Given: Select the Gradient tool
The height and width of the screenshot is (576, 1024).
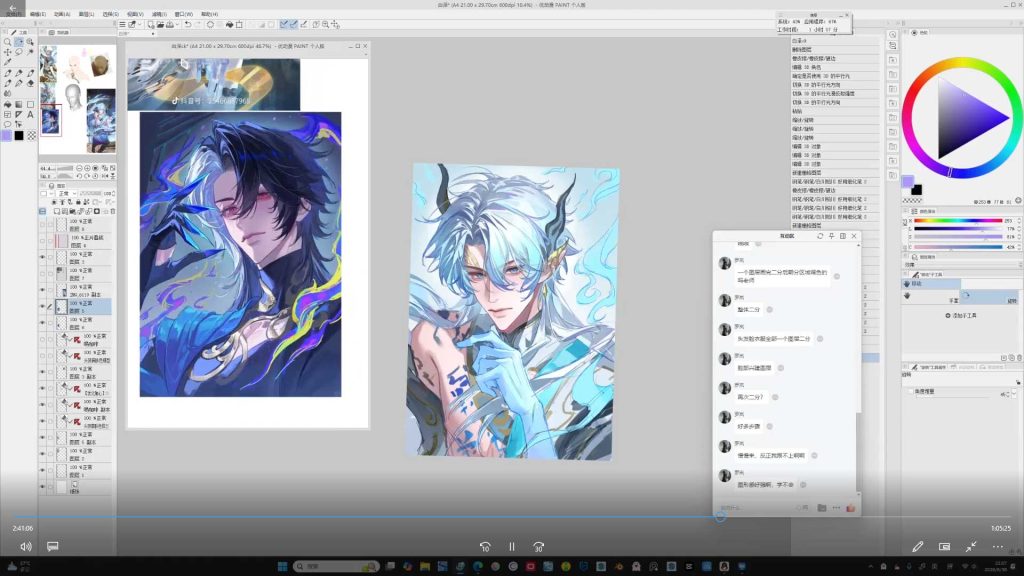Looking at the screenshot, I should point(19,104).
